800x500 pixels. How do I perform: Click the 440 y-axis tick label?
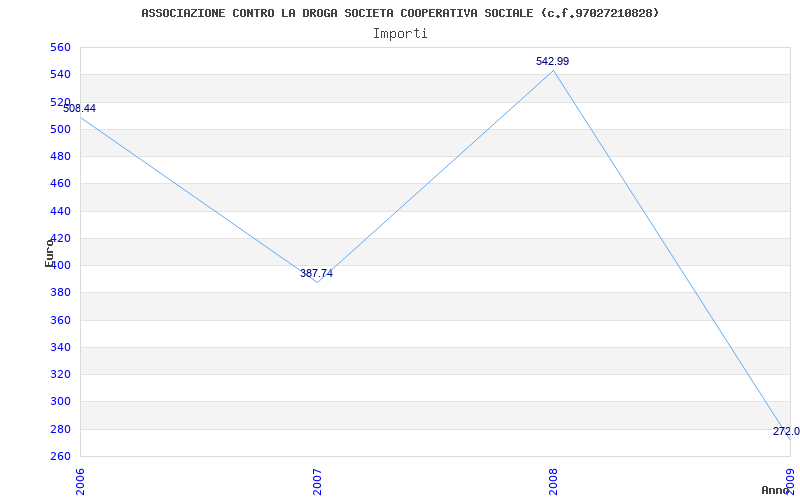point(60,211)
